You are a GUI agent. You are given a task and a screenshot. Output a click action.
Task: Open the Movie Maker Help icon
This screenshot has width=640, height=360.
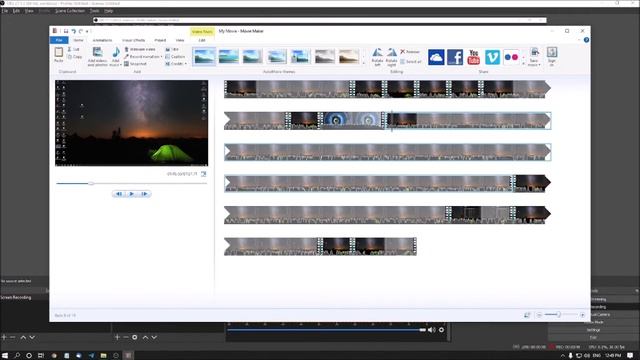click(586, 40)
